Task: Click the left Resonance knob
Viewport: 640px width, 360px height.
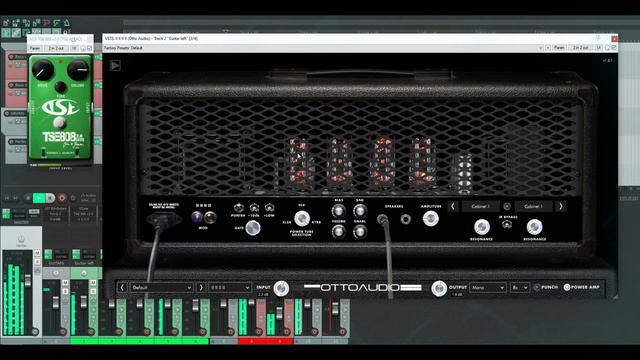Action: click(x=482, y=227)
